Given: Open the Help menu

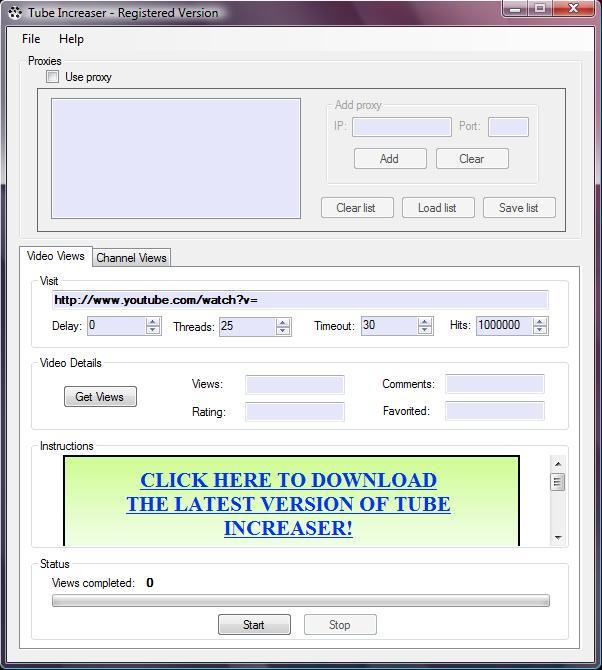Looking at the screenshot, I should pyautogui.click(x=71, y=39).
